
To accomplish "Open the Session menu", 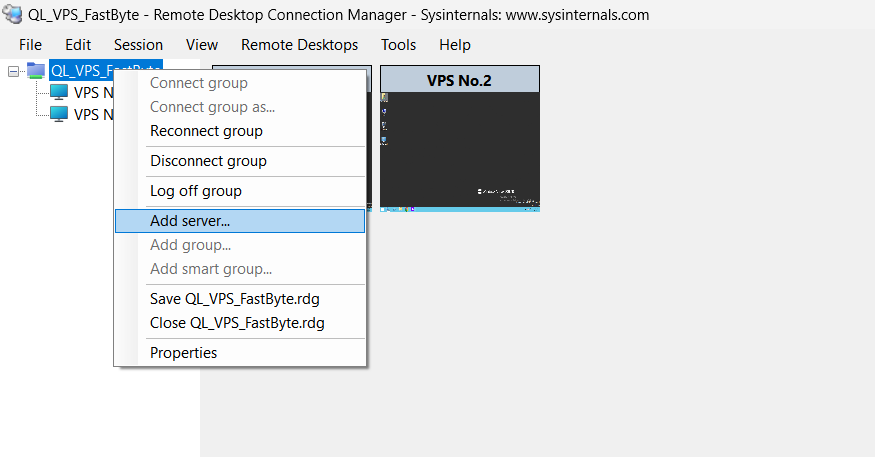I will pyautogui.click(x=138, y=45).
